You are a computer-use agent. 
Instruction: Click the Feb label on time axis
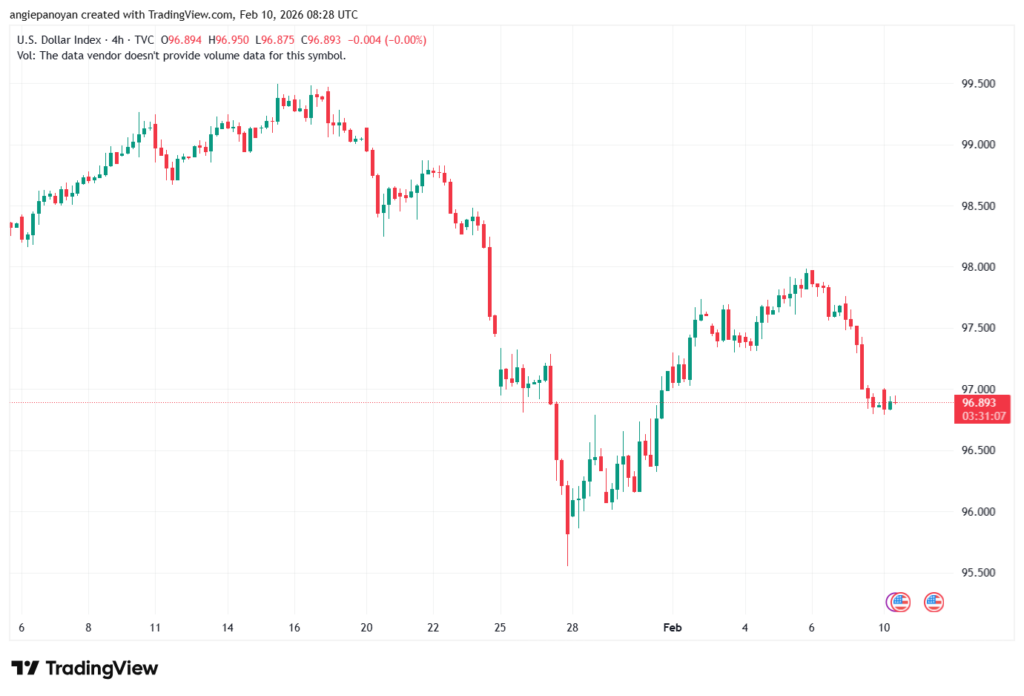[672, 628]
